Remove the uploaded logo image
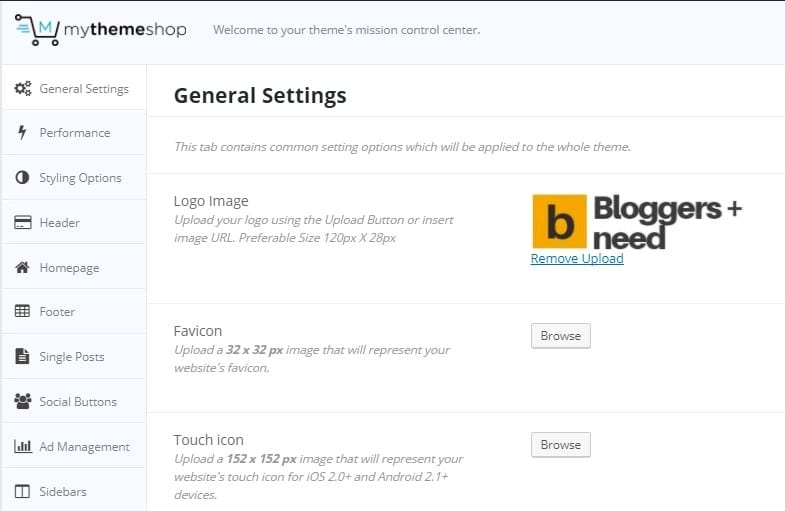 click(577, 259)
